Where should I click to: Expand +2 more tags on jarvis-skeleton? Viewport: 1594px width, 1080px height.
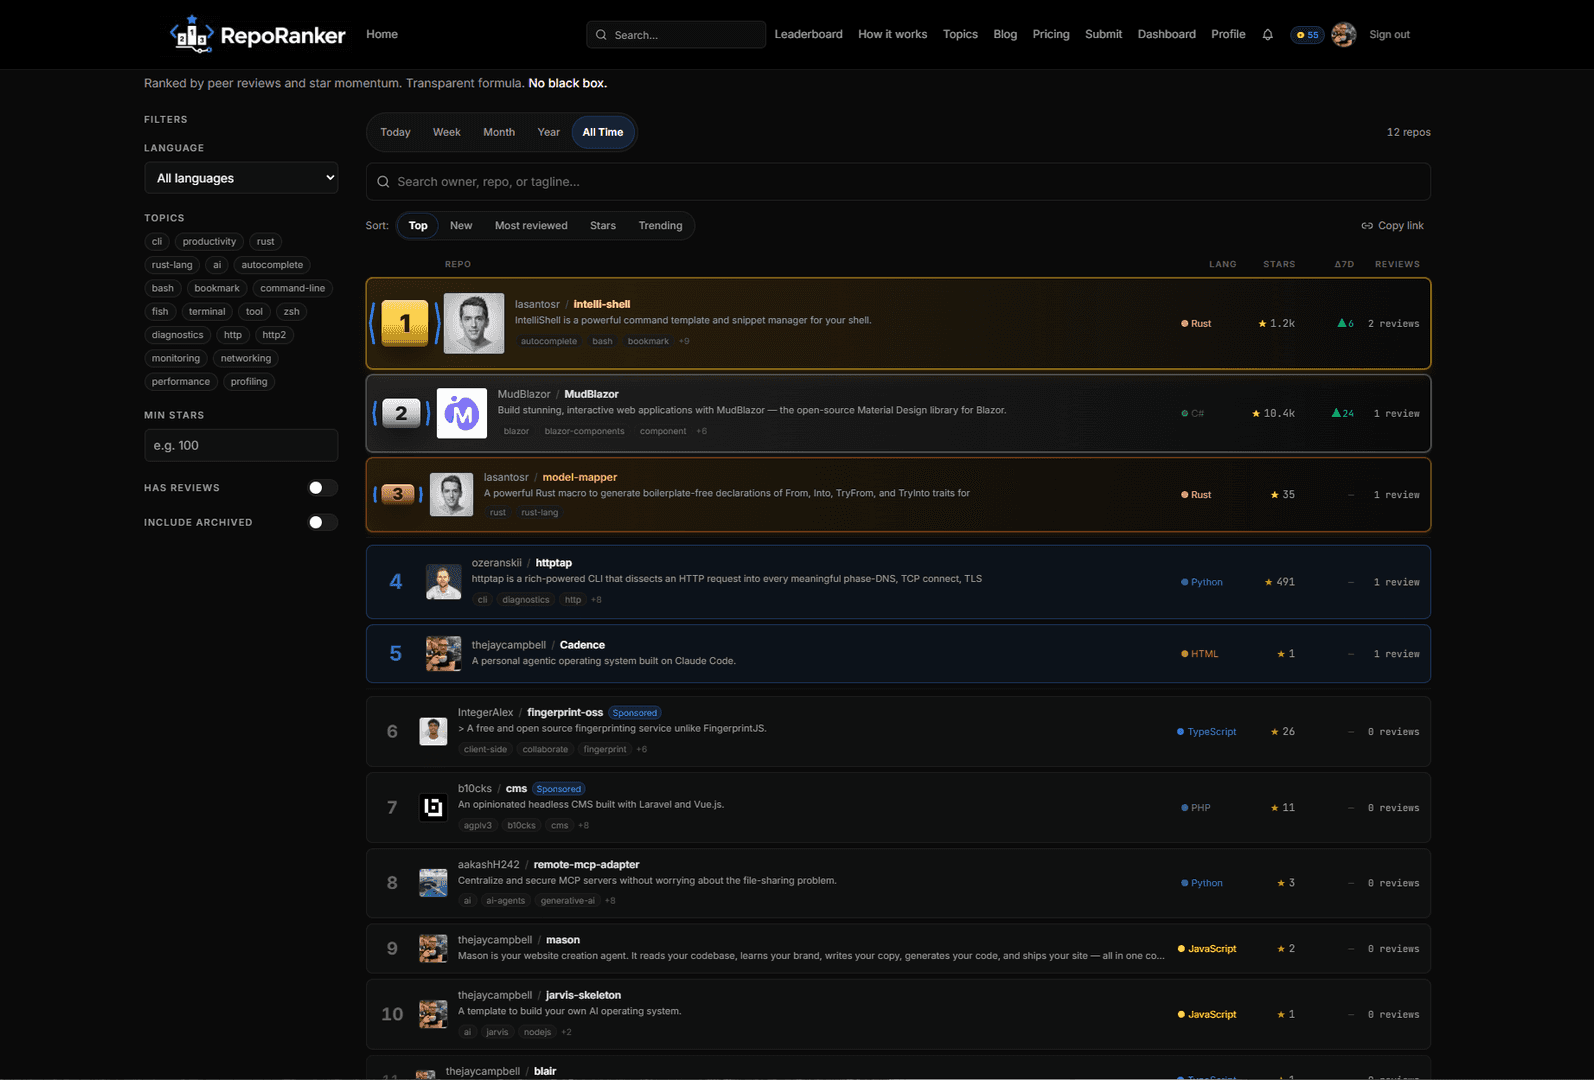(566, 1032)
